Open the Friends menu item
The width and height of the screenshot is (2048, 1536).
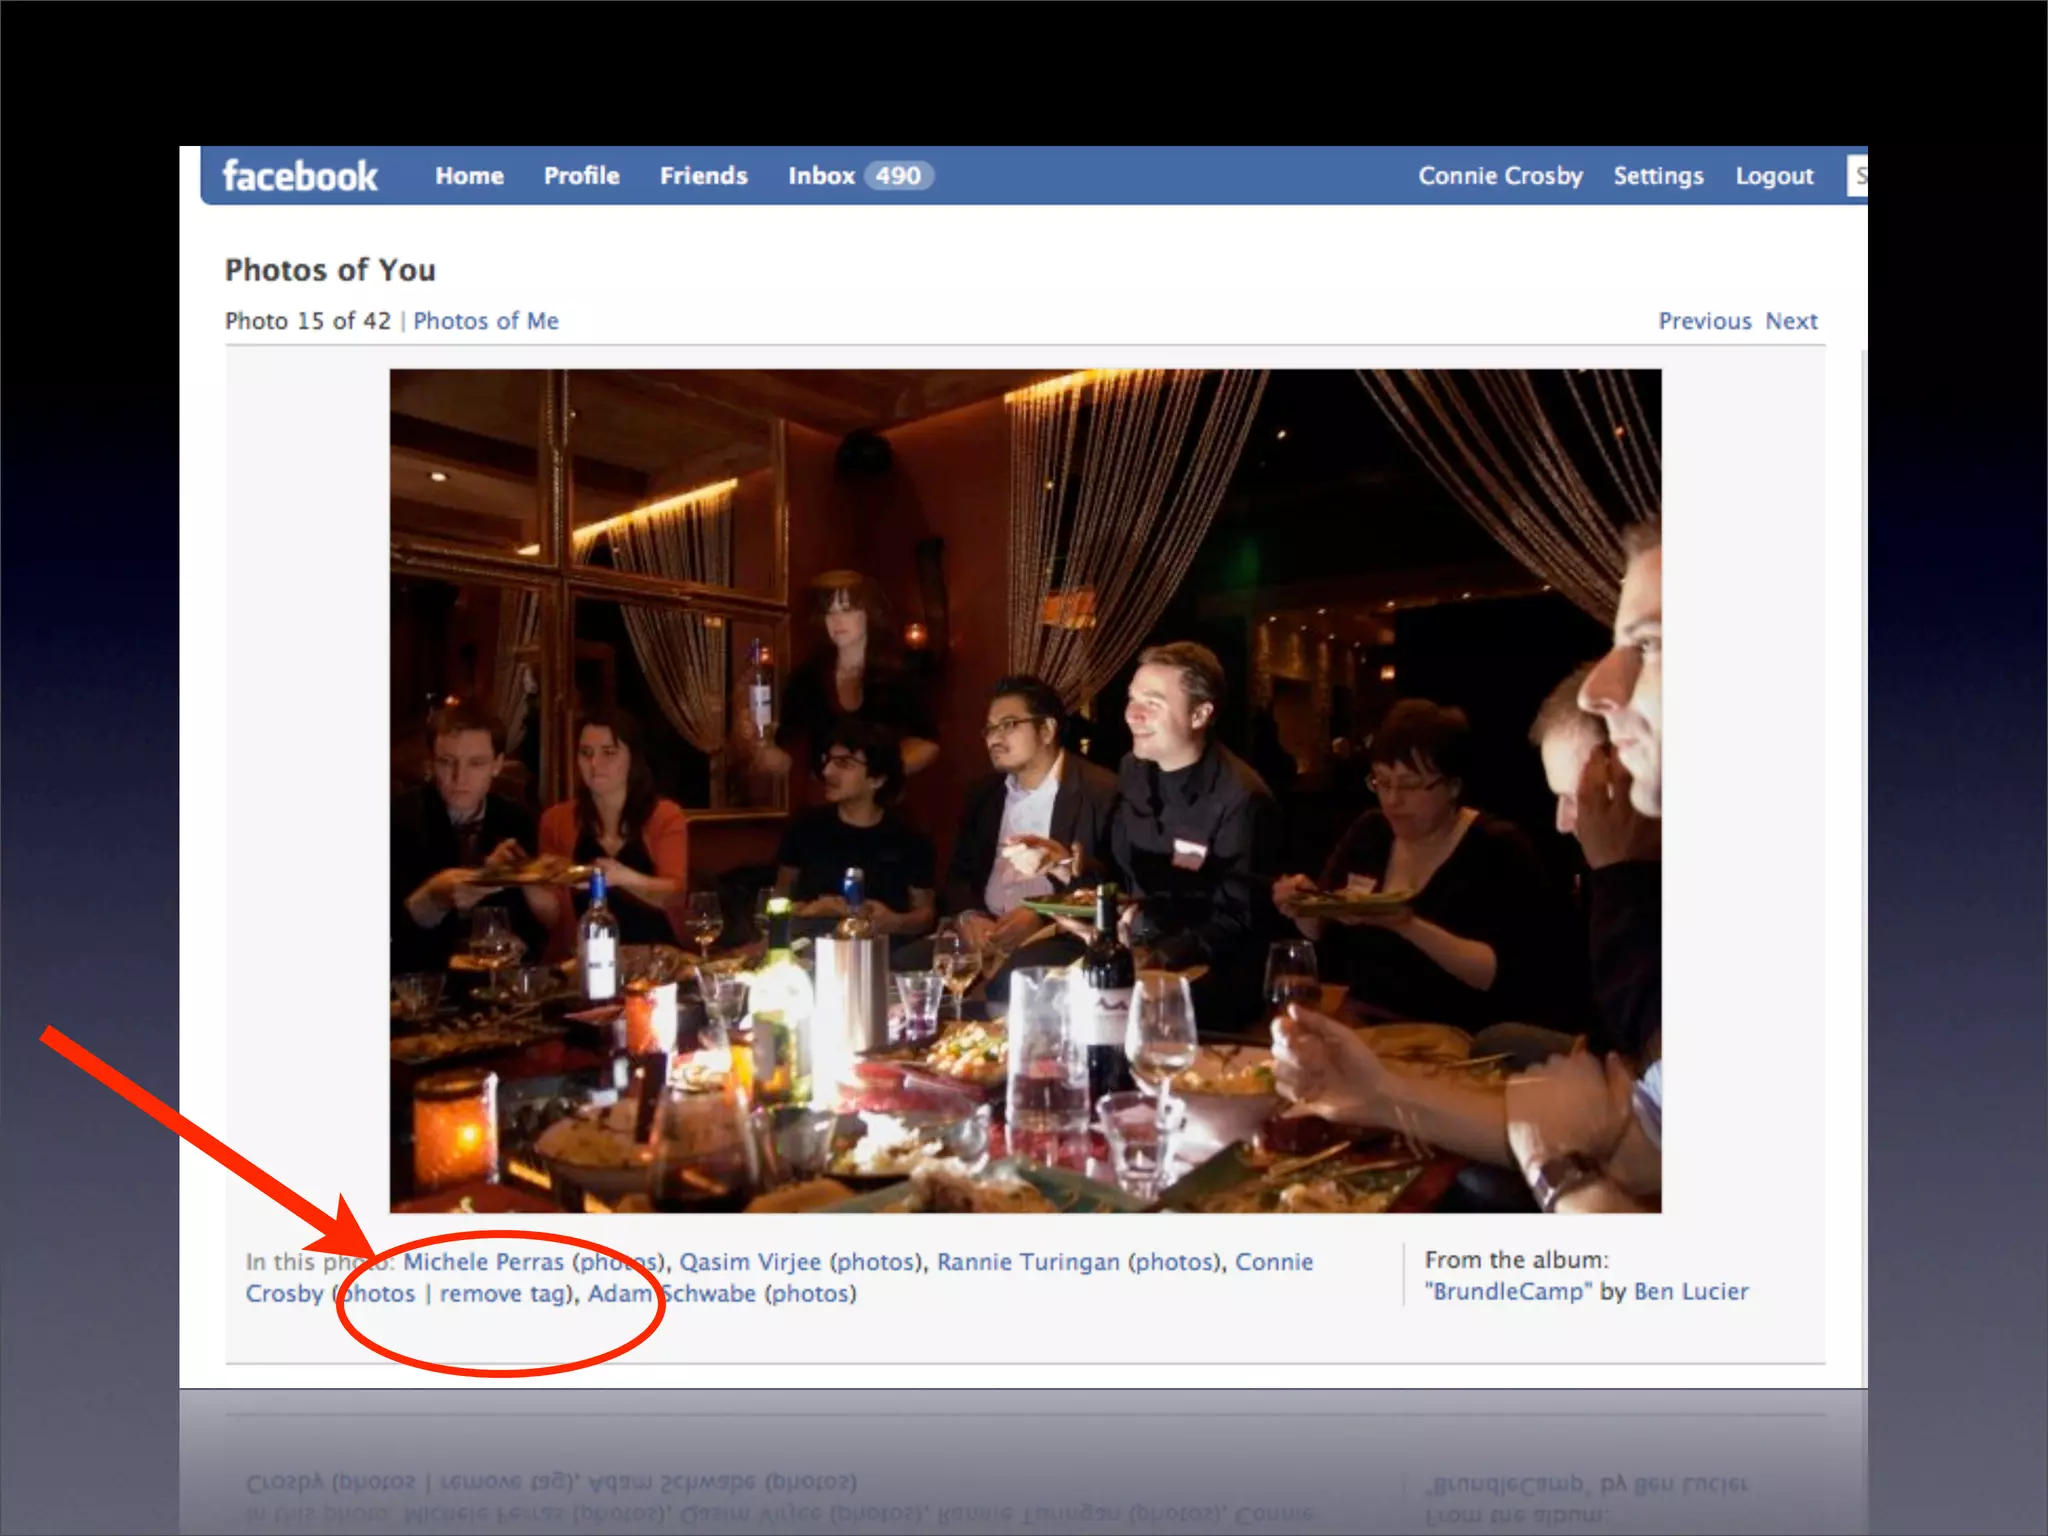pyautogui.click(x=703, y=176)
